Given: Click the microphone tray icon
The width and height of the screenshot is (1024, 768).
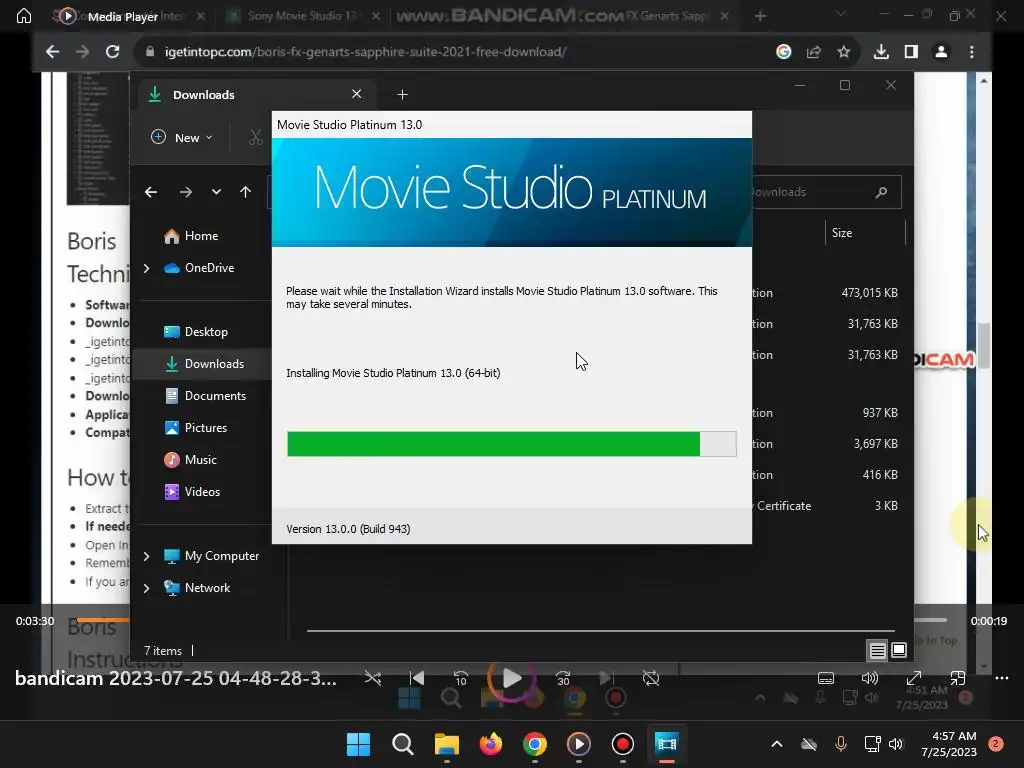Looking at the screenshot, I should (841, 744).
